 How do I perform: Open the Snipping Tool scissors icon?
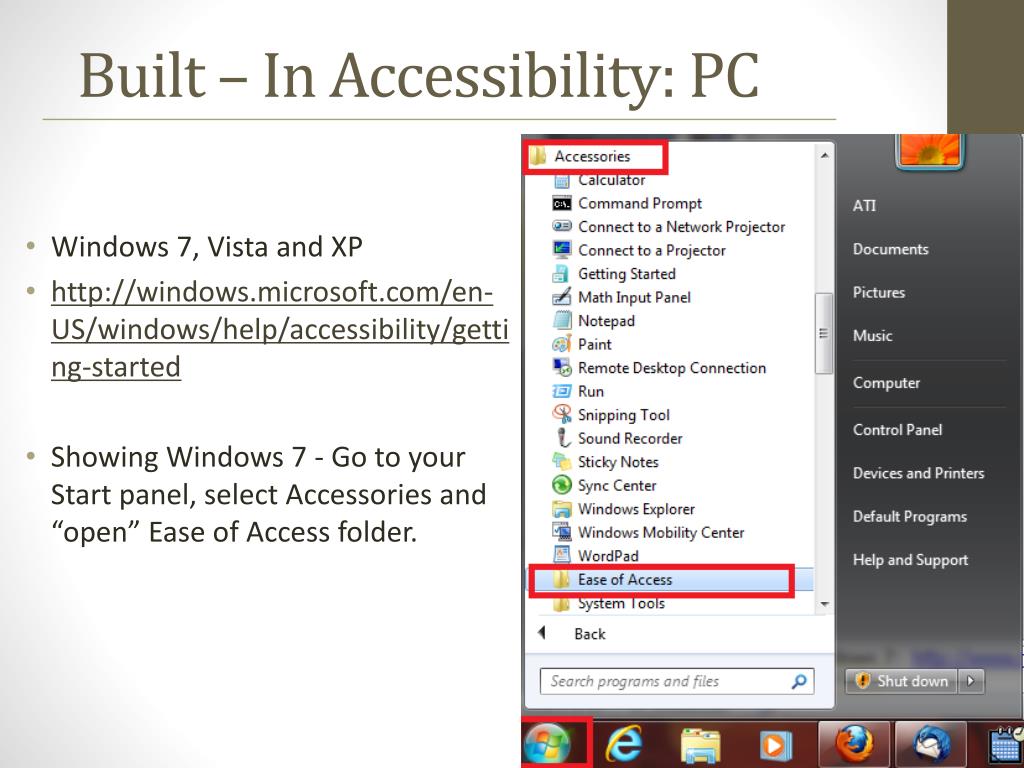562,414
